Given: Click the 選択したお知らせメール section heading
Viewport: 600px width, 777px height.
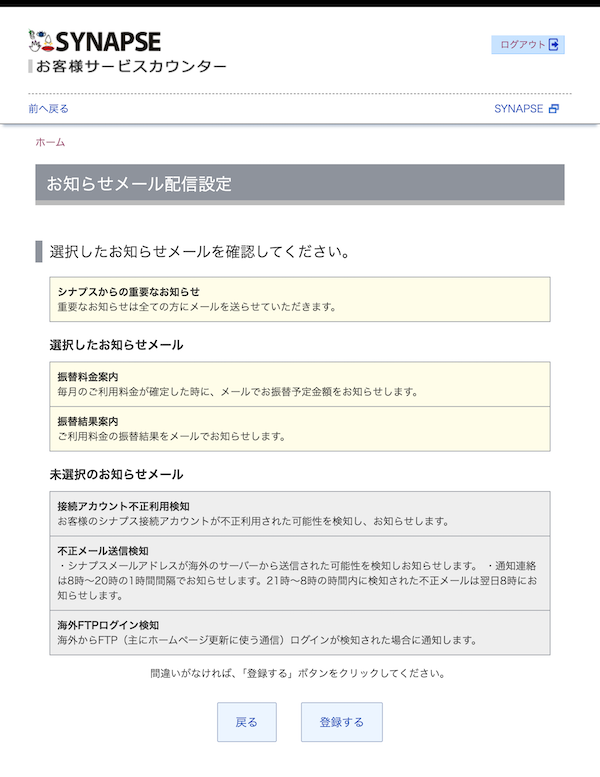Looking at the screenshot, I should (116, 344).
